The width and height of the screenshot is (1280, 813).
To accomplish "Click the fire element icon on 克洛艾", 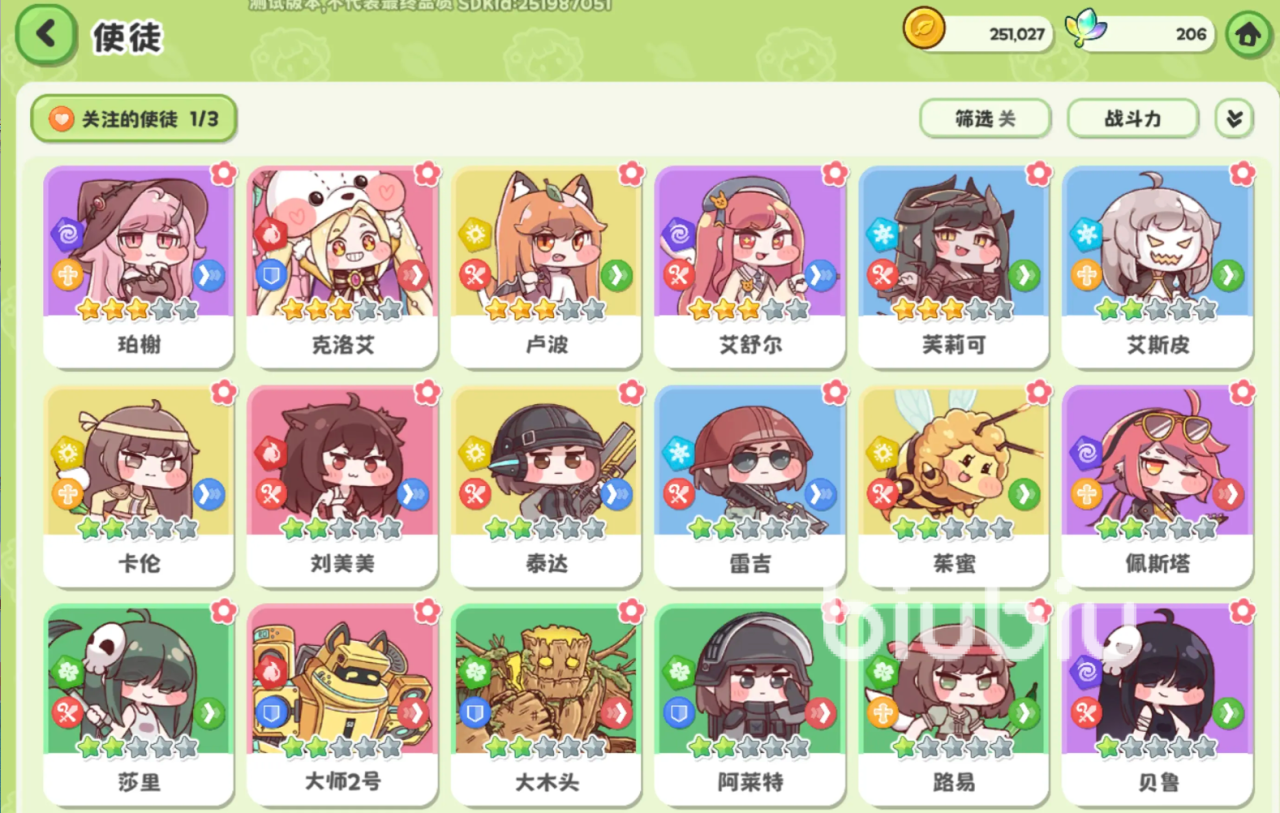I will click(271, 233).
